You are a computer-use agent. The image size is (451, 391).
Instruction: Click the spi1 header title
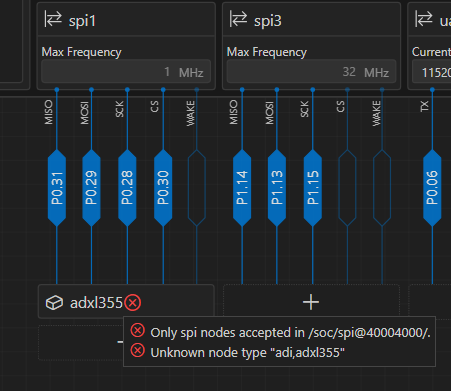coord(82,21)
